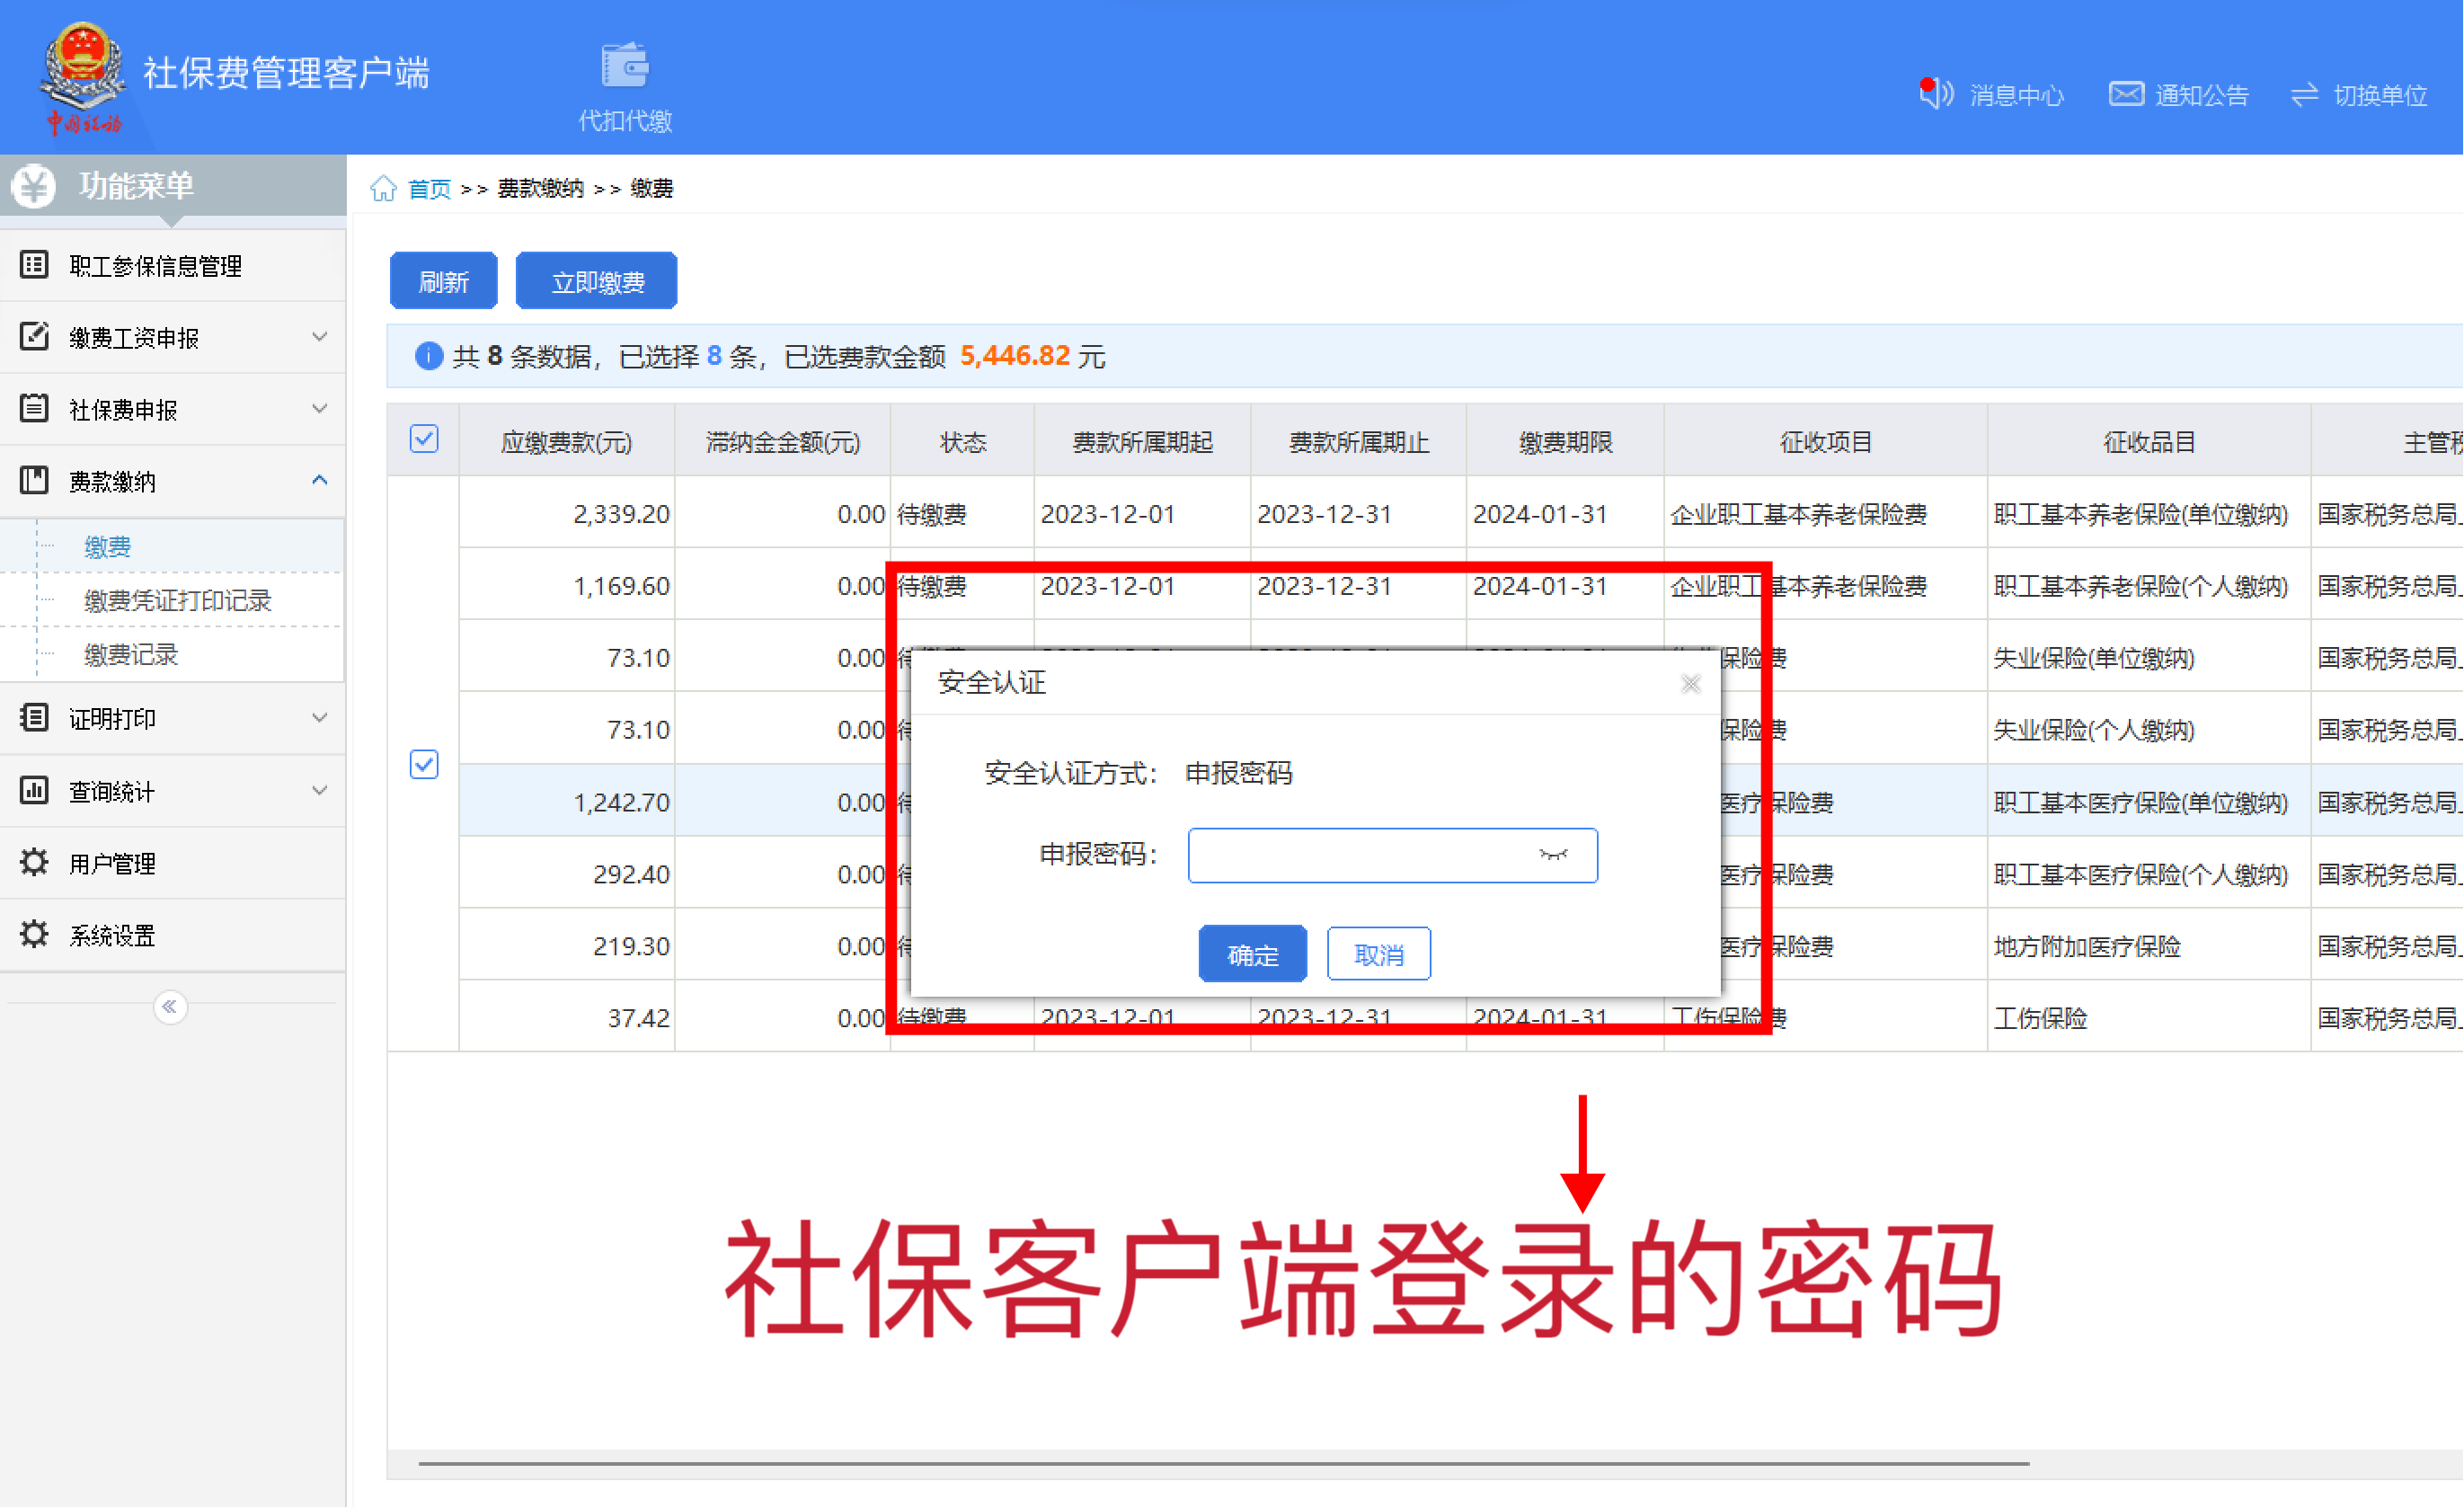Expand 缴费工资申报 menu chevron
This screenshot has height=1508, width=2464.
tap(320, 337)
